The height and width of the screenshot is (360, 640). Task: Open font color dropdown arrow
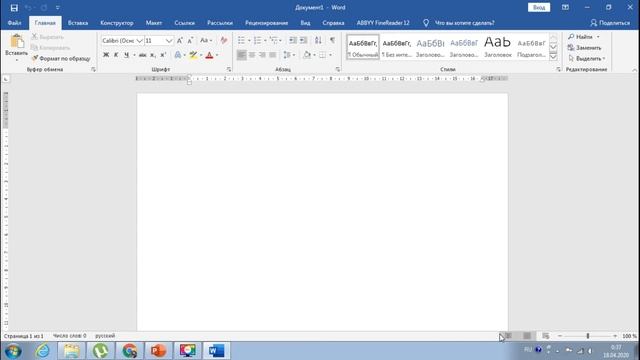217,55
